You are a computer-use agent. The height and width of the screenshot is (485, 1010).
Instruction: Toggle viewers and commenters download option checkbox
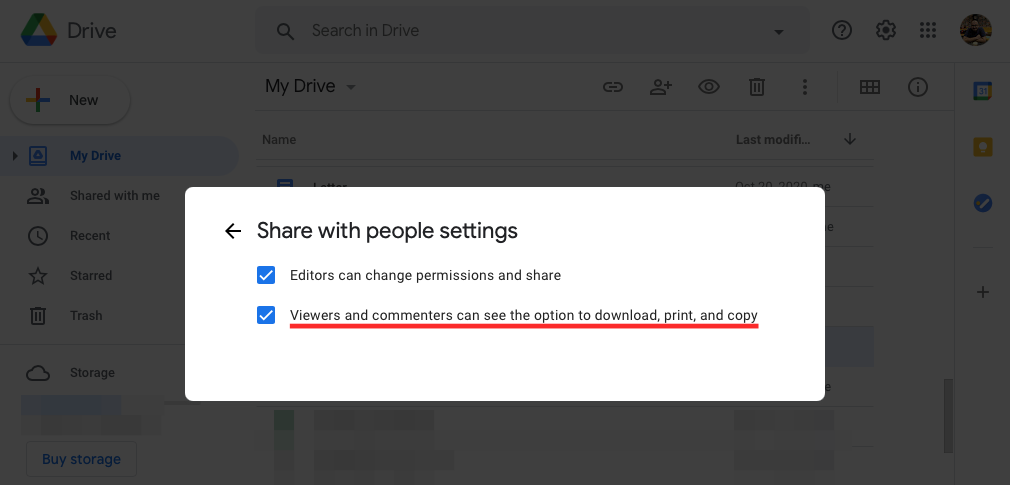point(266,316)
